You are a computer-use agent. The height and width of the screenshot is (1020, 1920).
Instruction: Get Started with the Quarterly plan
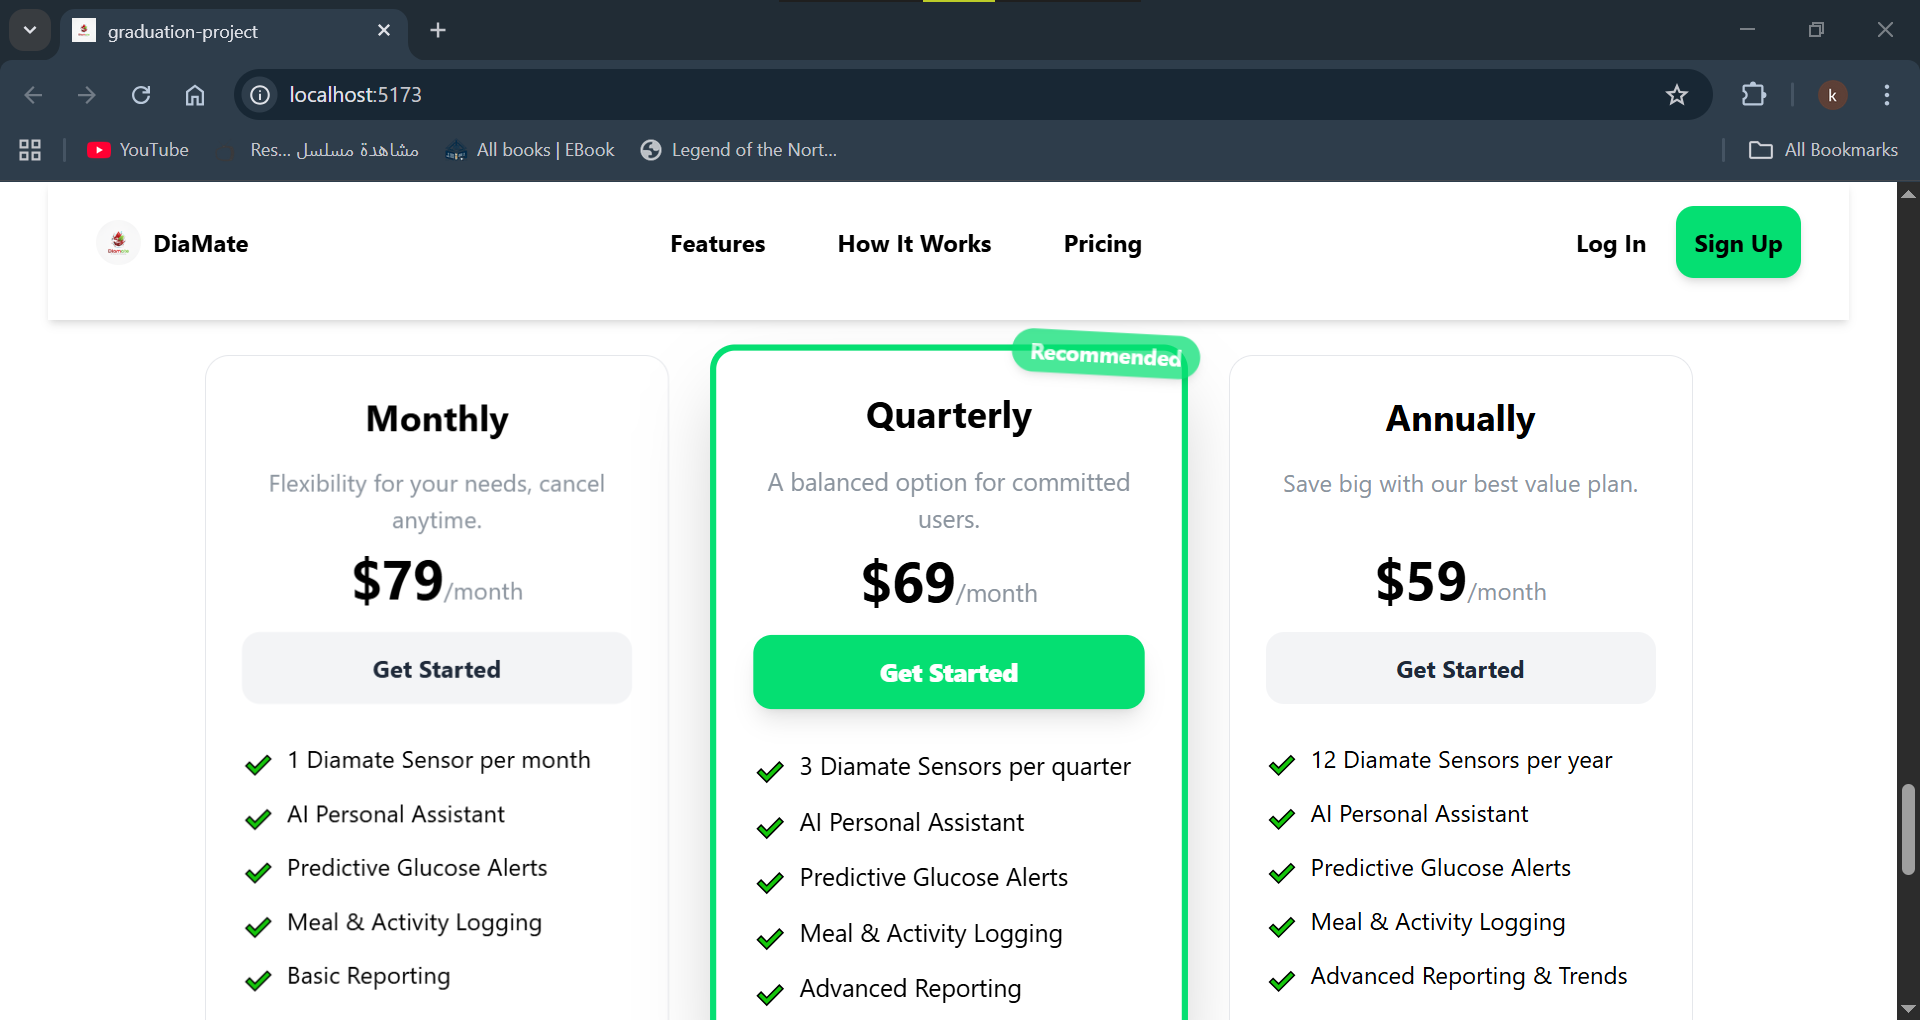tap(948, 672)
